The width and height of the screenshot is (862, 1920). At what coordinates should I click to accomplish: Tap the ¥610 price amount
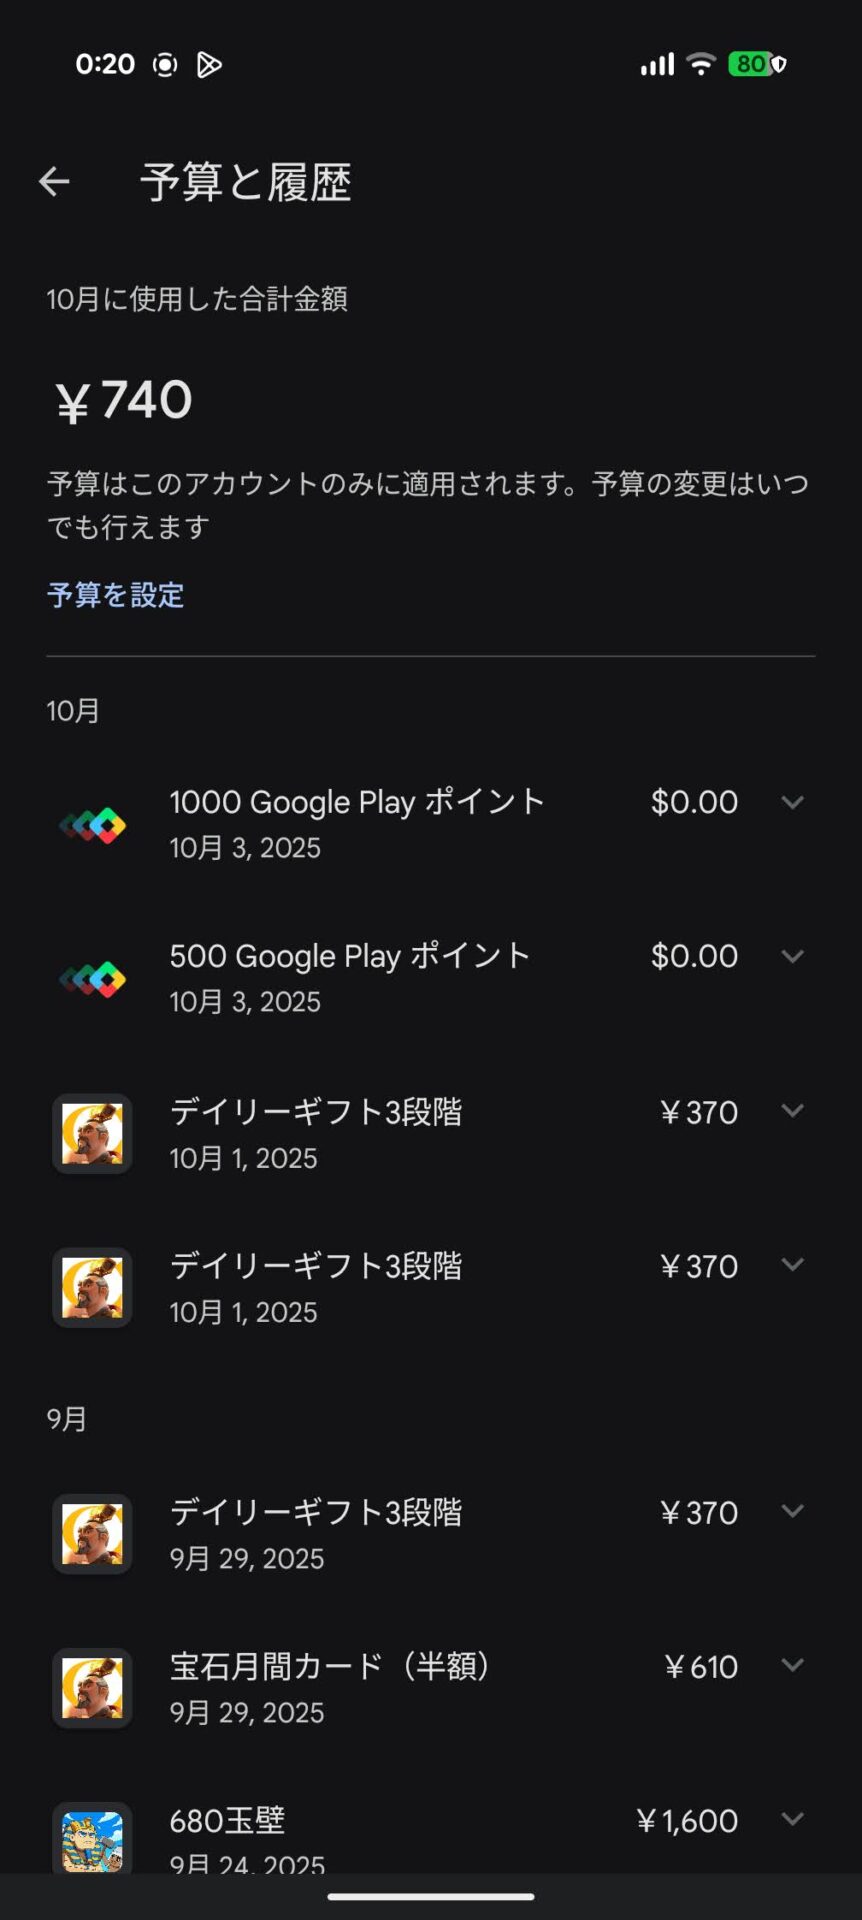pyautogui.click(x=701, y=1667)
